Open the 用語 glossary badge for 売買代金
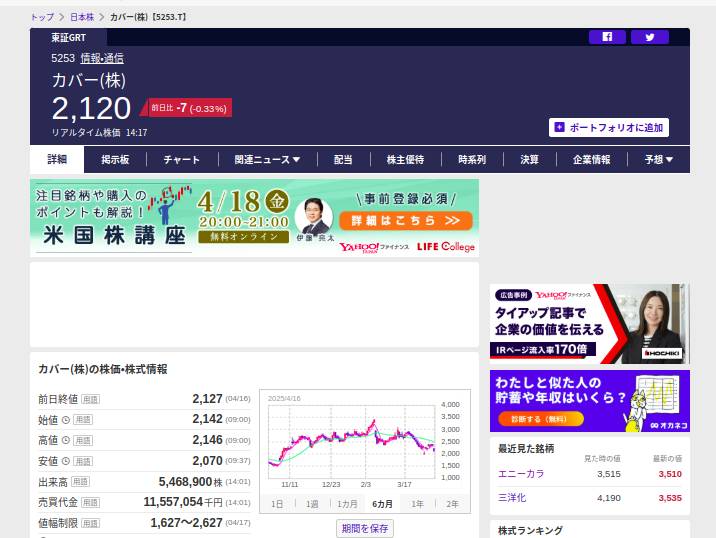The image size is (716, 538). 90,502
